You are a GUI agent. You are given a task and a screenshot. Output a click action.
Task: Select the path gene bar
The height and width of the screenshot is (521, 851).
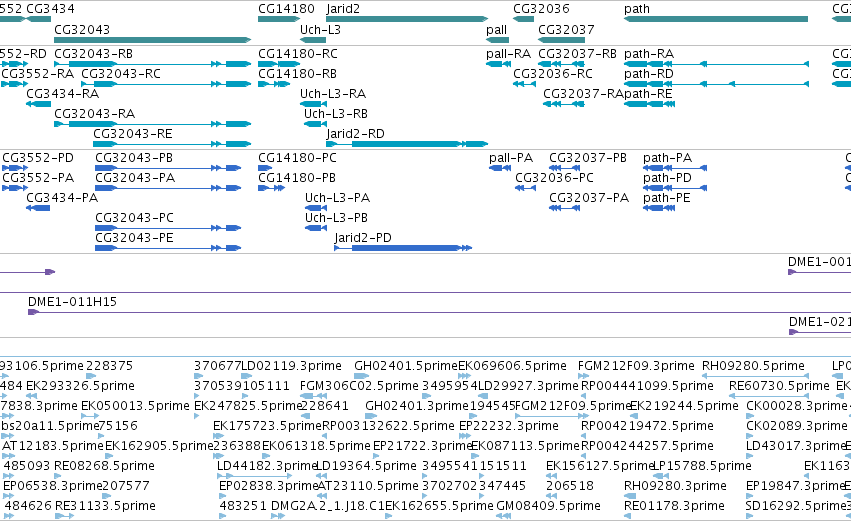[x=716, y=19]
